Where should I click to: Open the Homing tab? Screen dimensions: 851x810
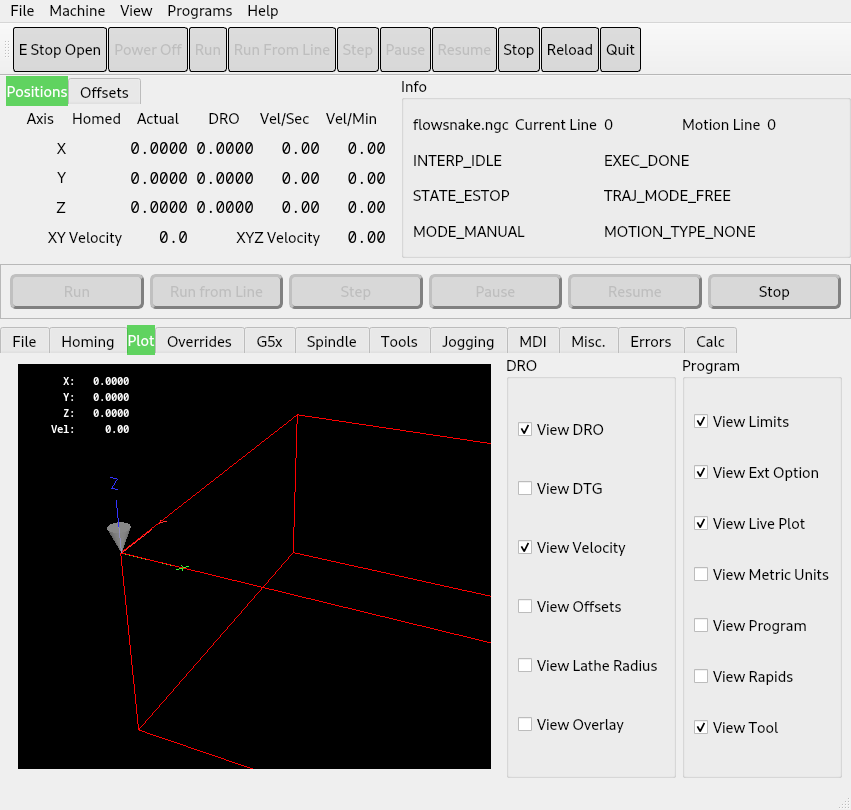[88, 341]
